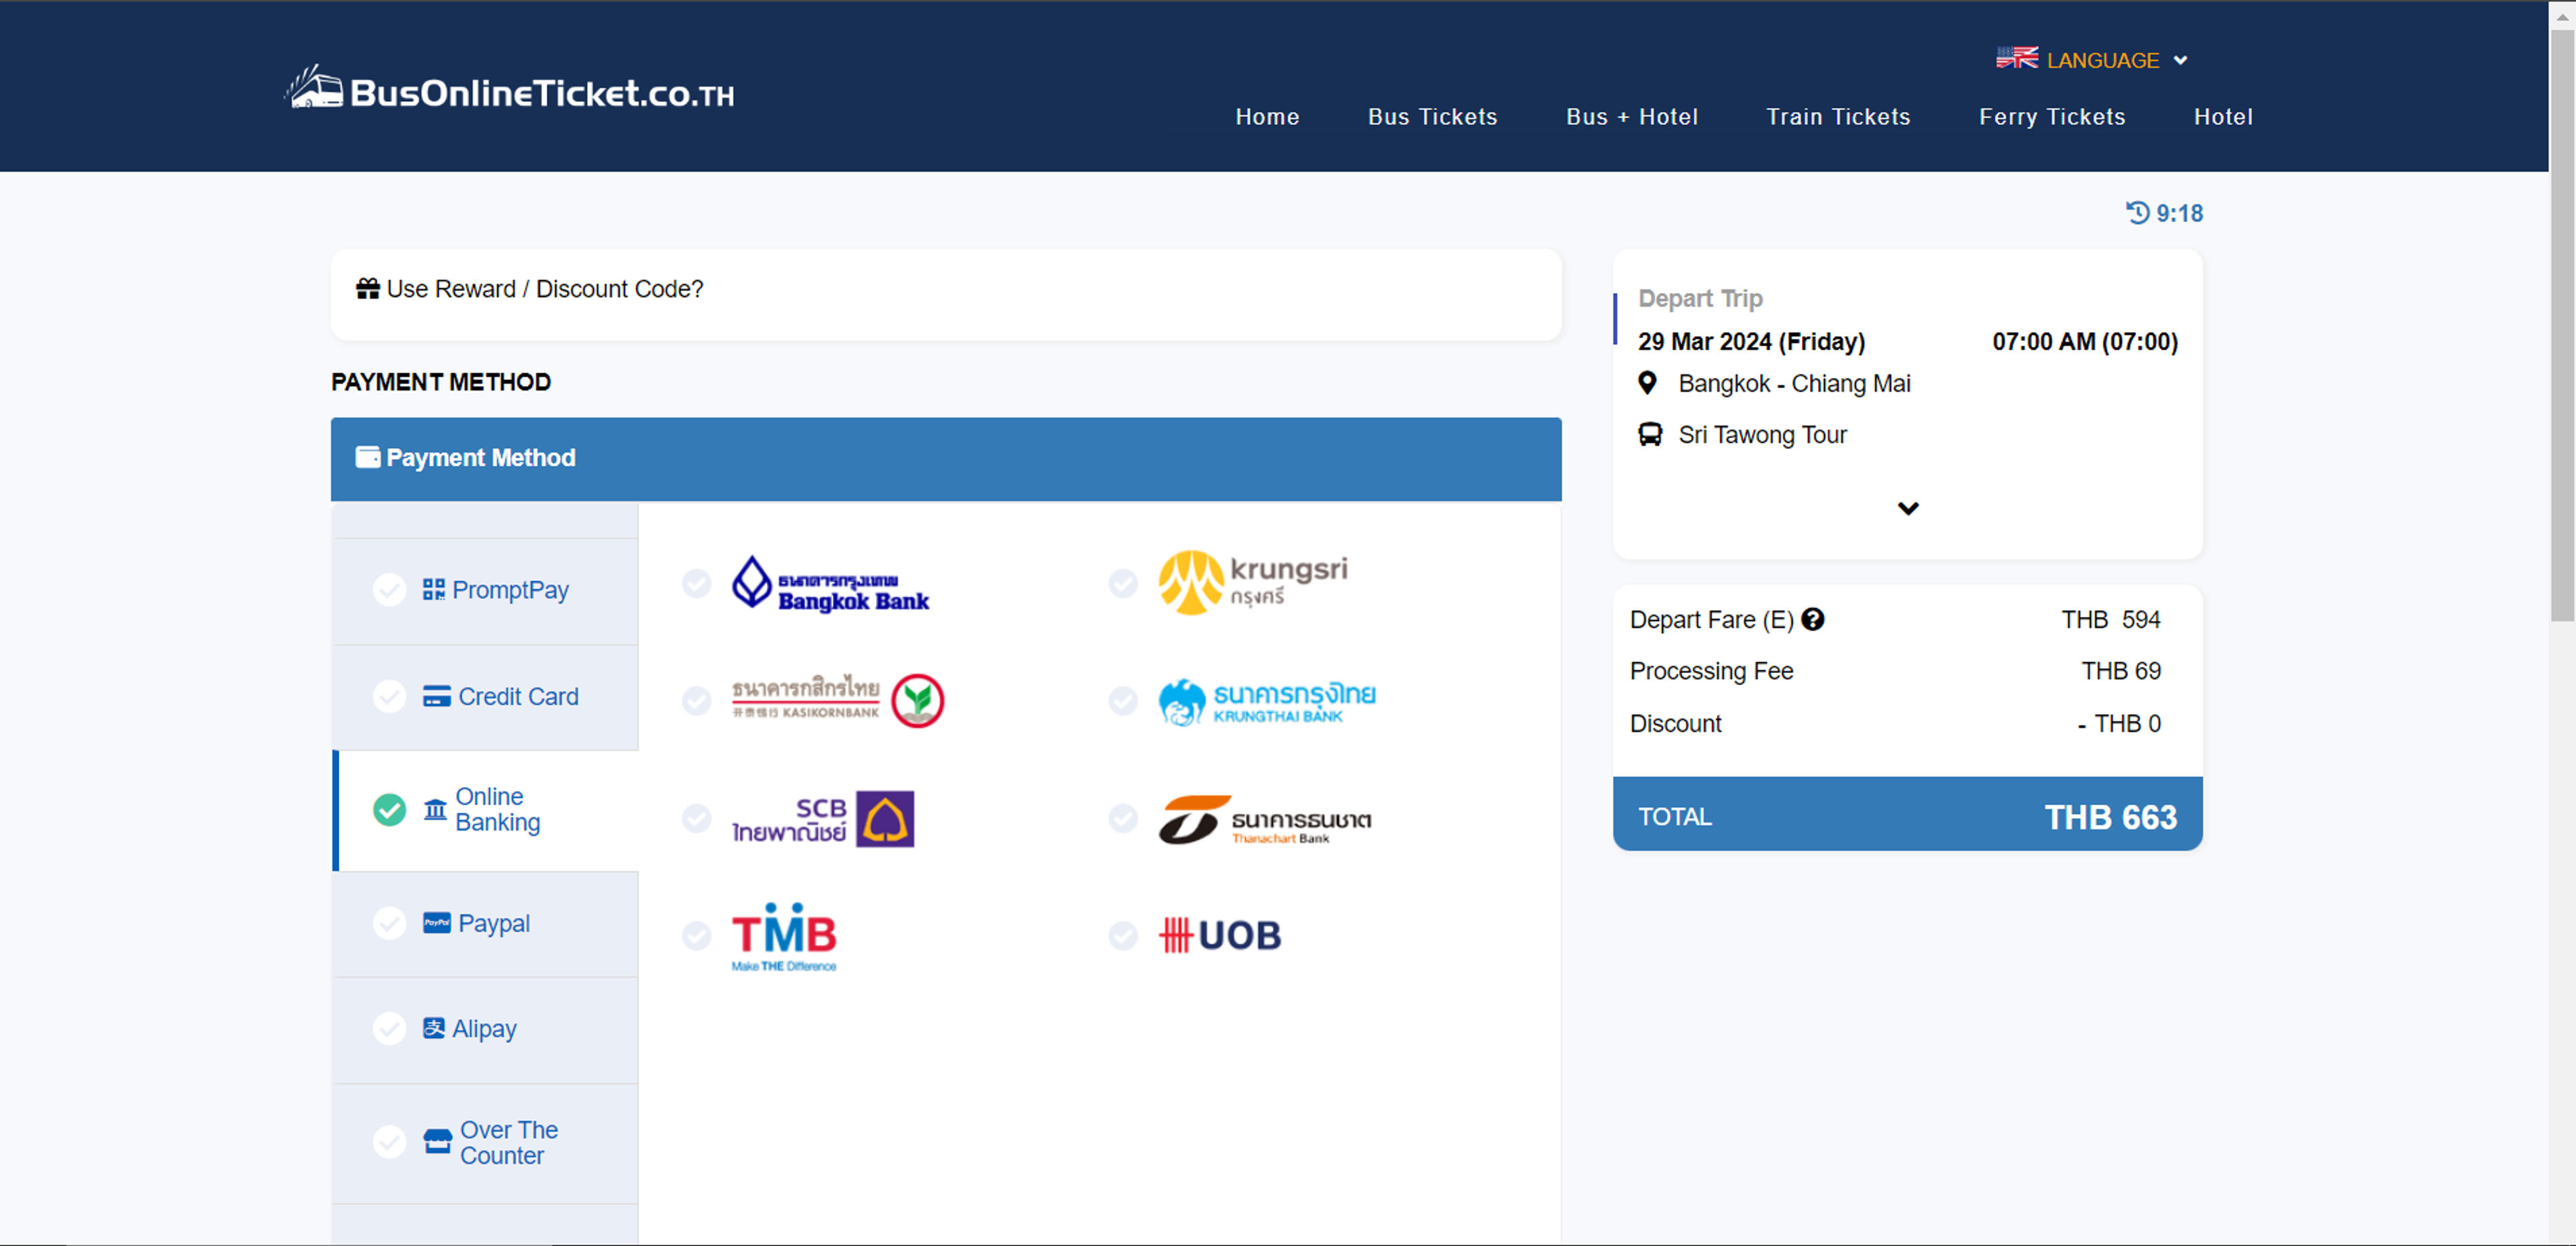Select Thanachart Bank radio check
This screenshot has width=2576, height=1246.
pos(1124,819)
